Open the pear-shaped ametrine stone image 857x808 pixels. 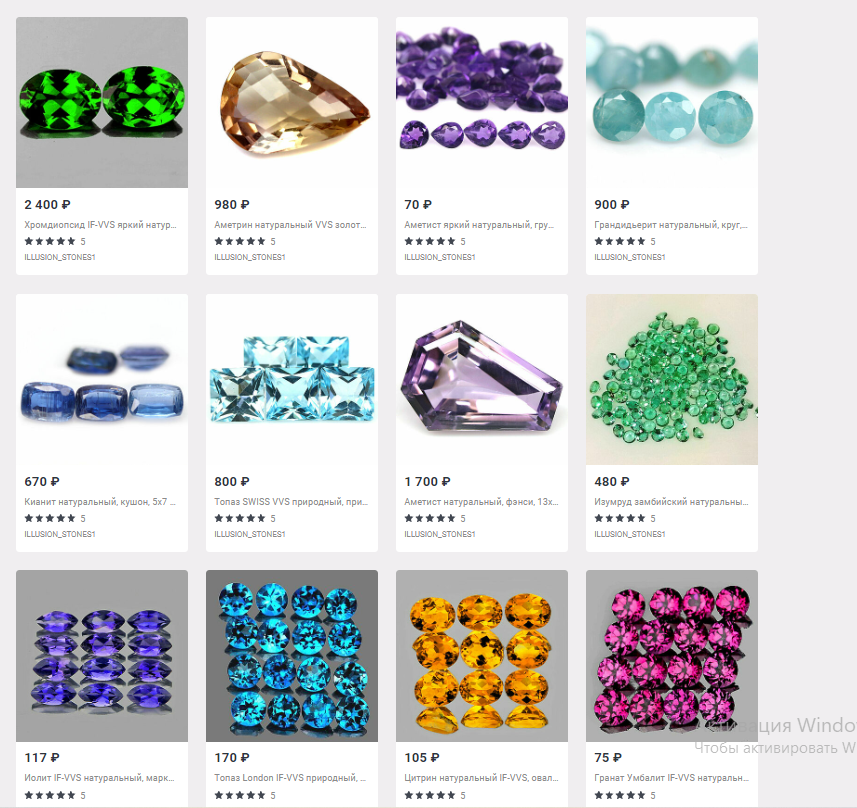(292, 102)
